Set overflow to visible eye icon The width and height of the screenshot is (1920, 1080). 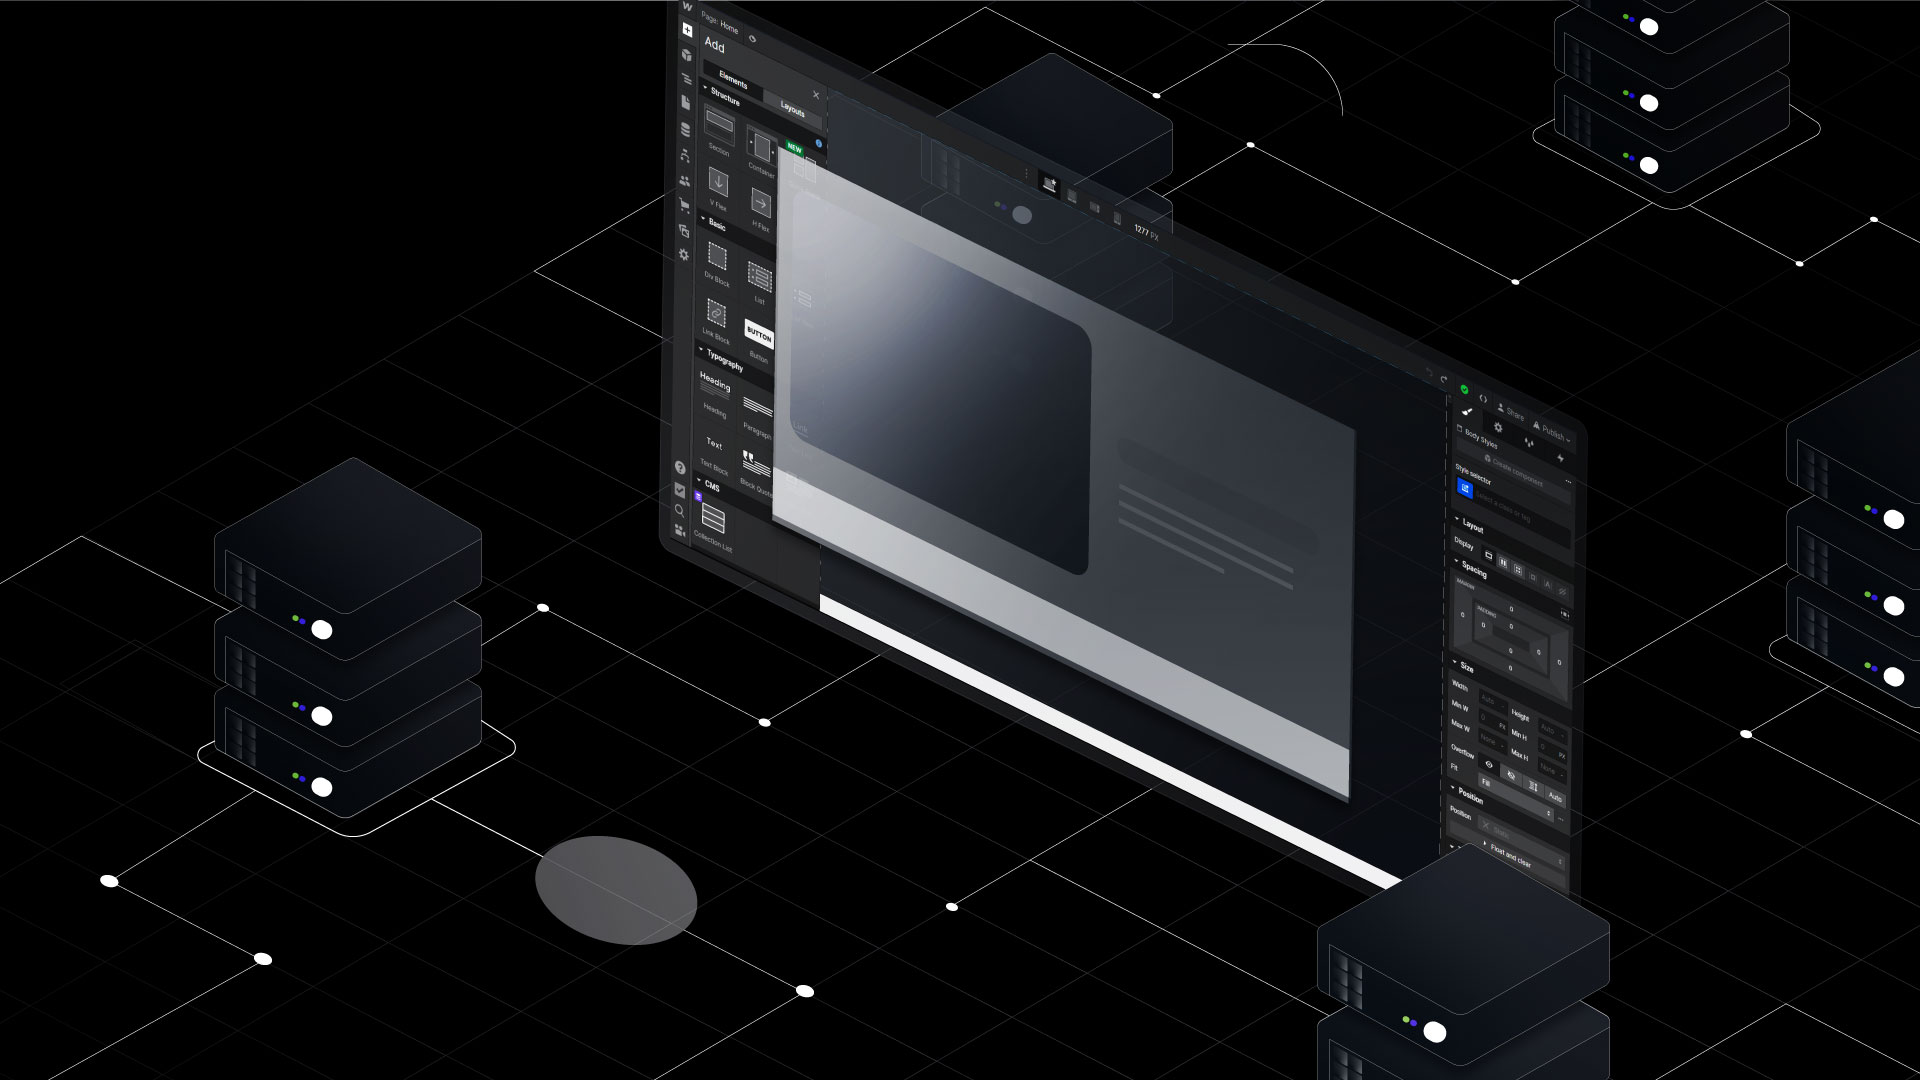1489,764
